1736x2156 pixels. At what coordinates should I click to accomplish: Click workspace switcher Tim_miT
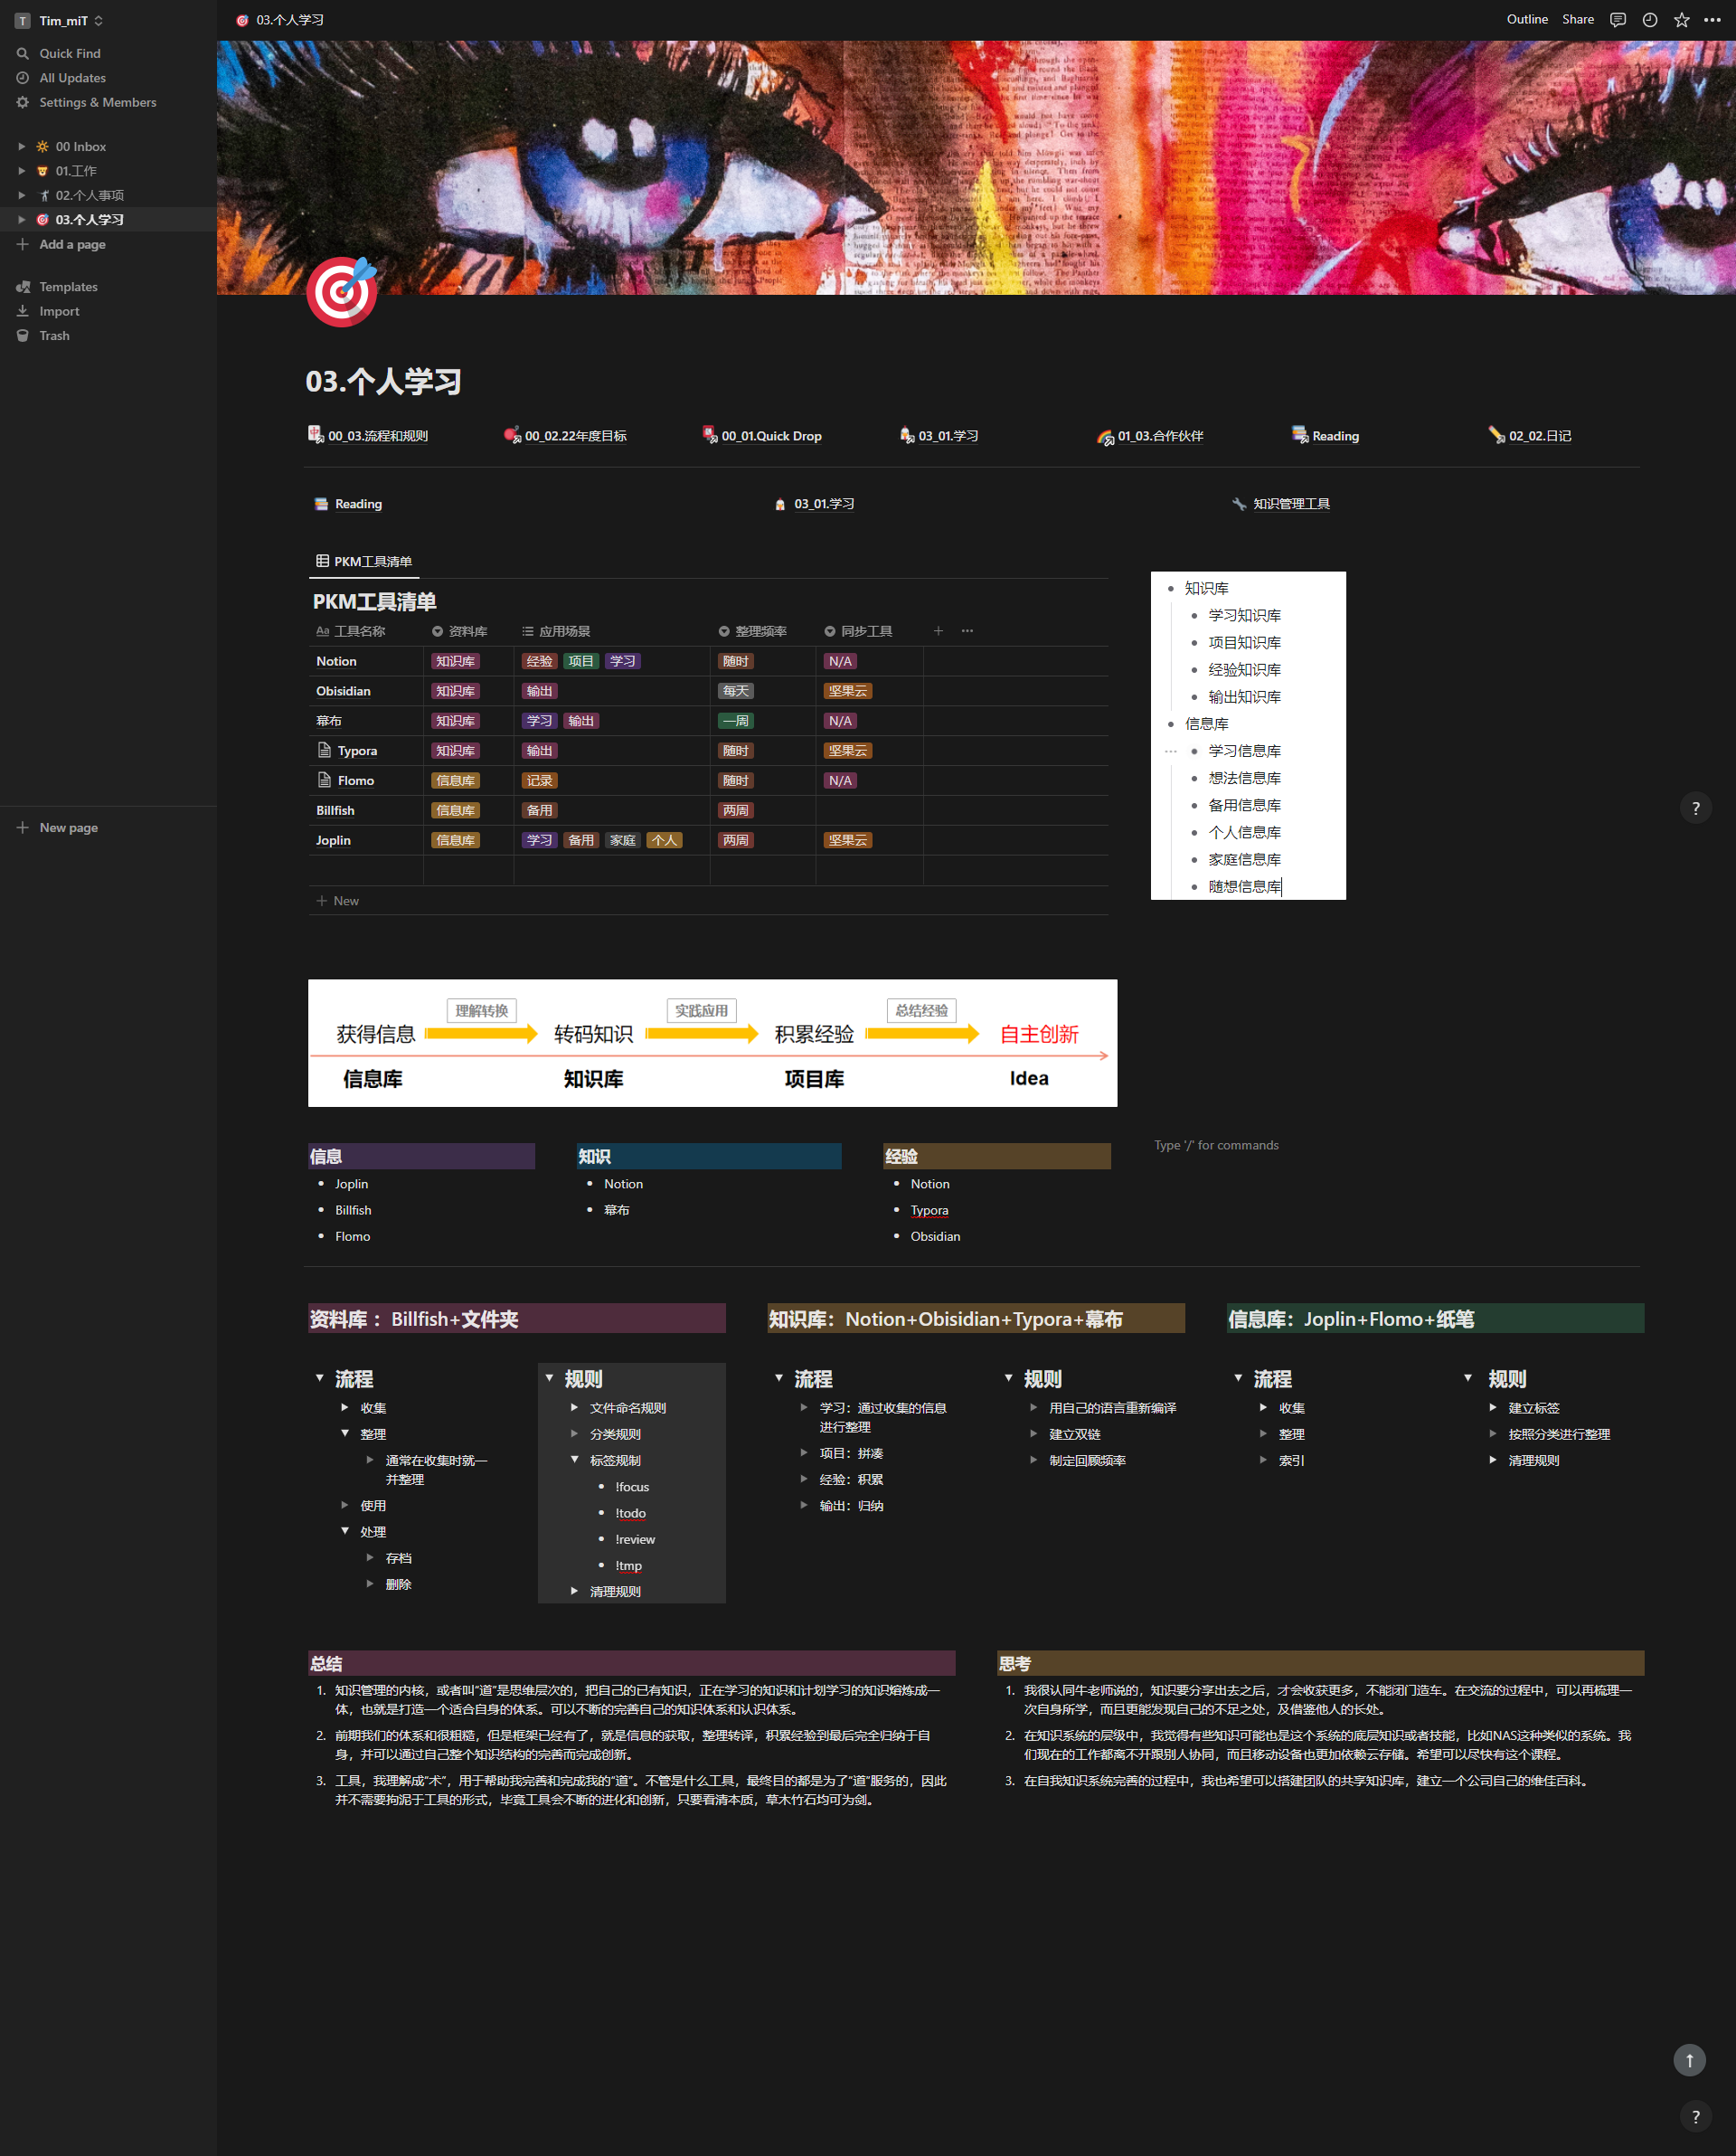[60, 20]
